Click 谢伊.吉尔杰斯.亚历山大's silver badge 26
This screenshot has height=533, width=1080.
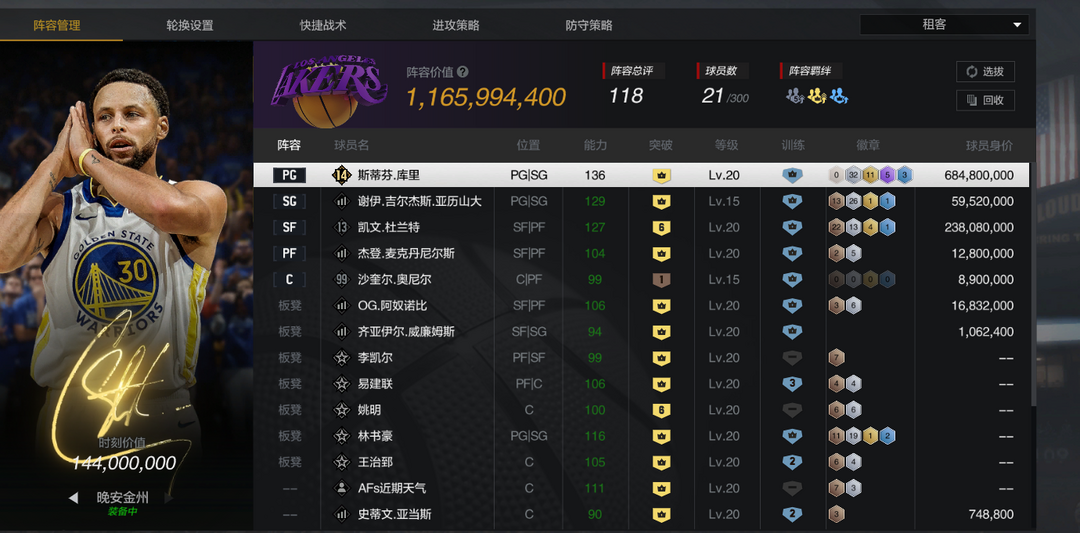point(853,201)
